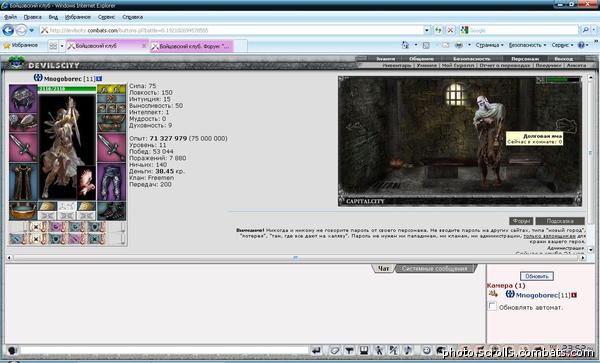Click the helmet equipment slot
This screenshot has width=600, height=363.
23,99
